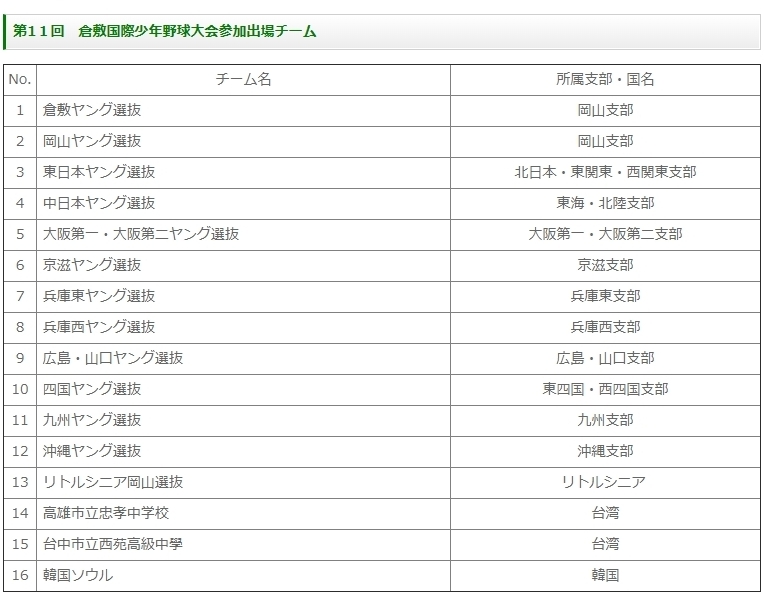Click the 台中市立西苑高級中學 team entry

(x=113, y=544)
